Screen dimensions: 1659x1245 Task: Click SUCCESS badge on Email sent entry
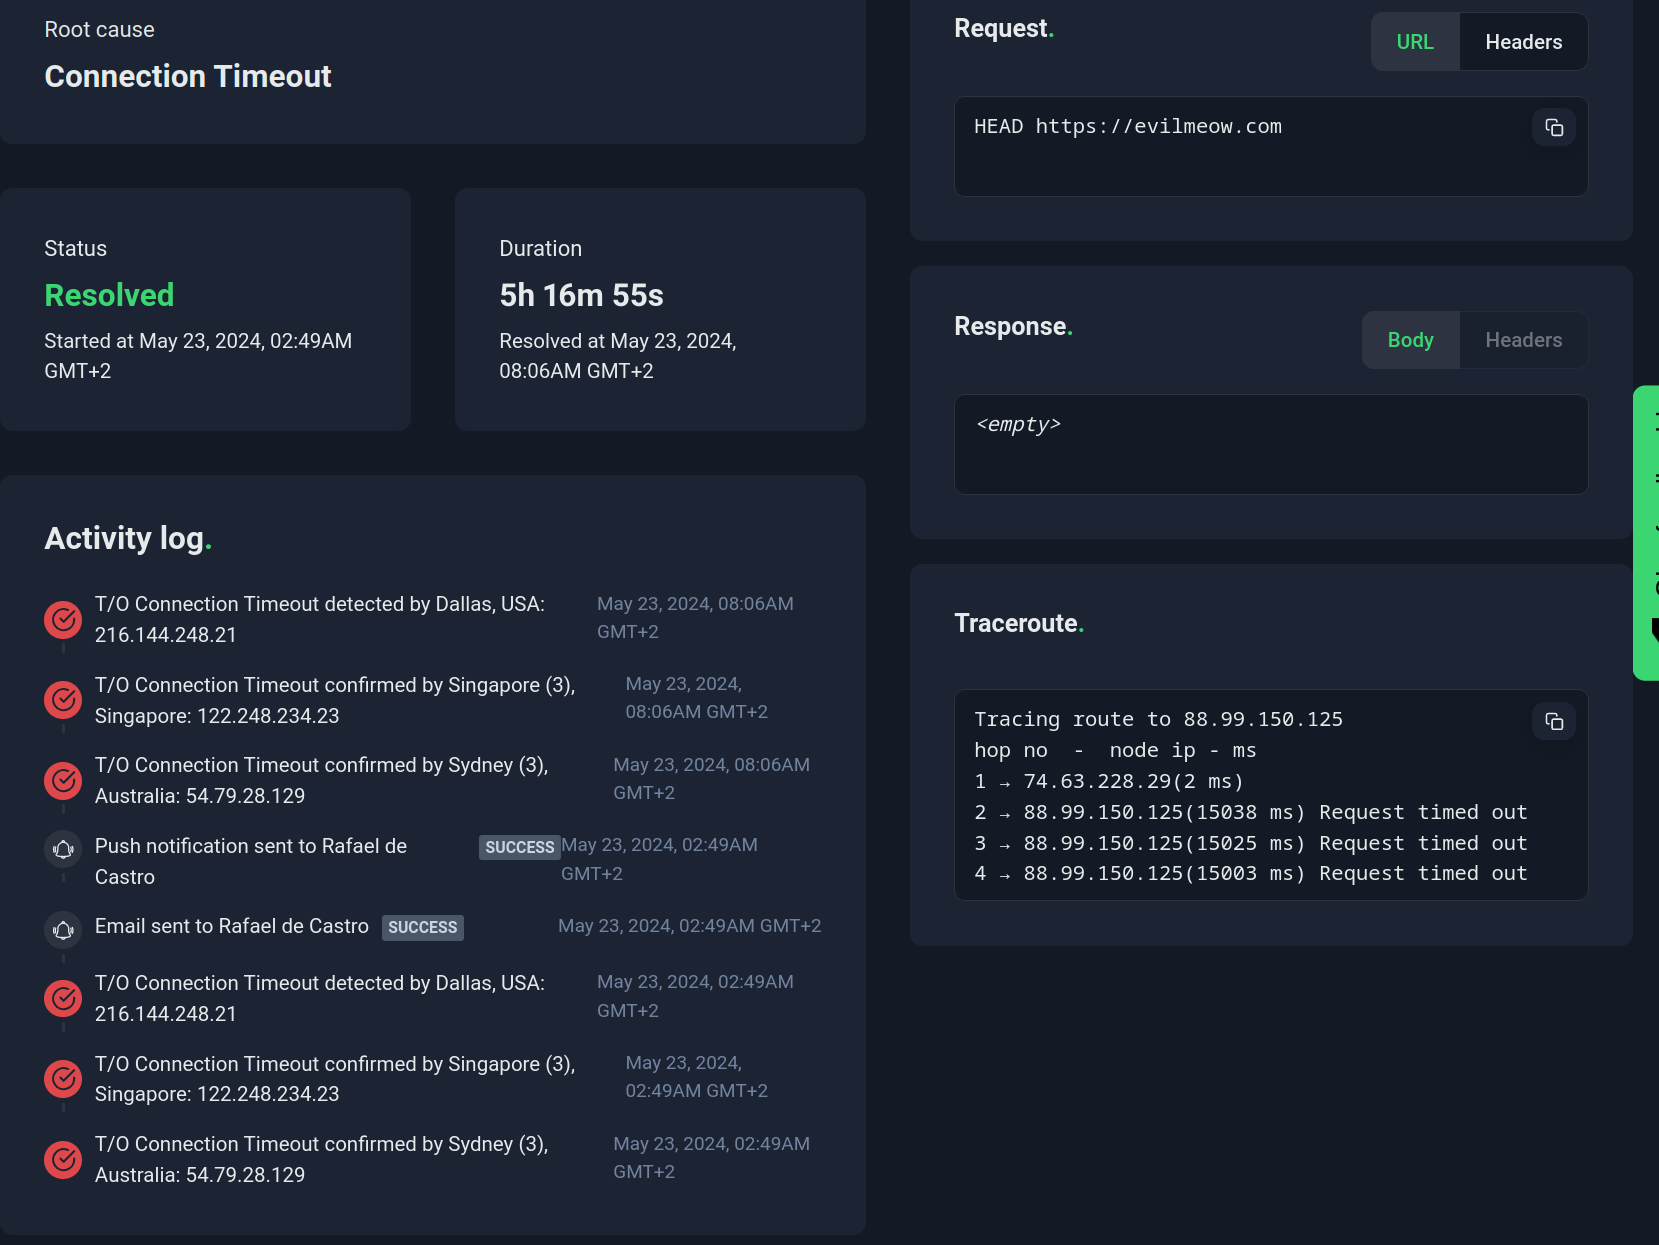point(422,927)
